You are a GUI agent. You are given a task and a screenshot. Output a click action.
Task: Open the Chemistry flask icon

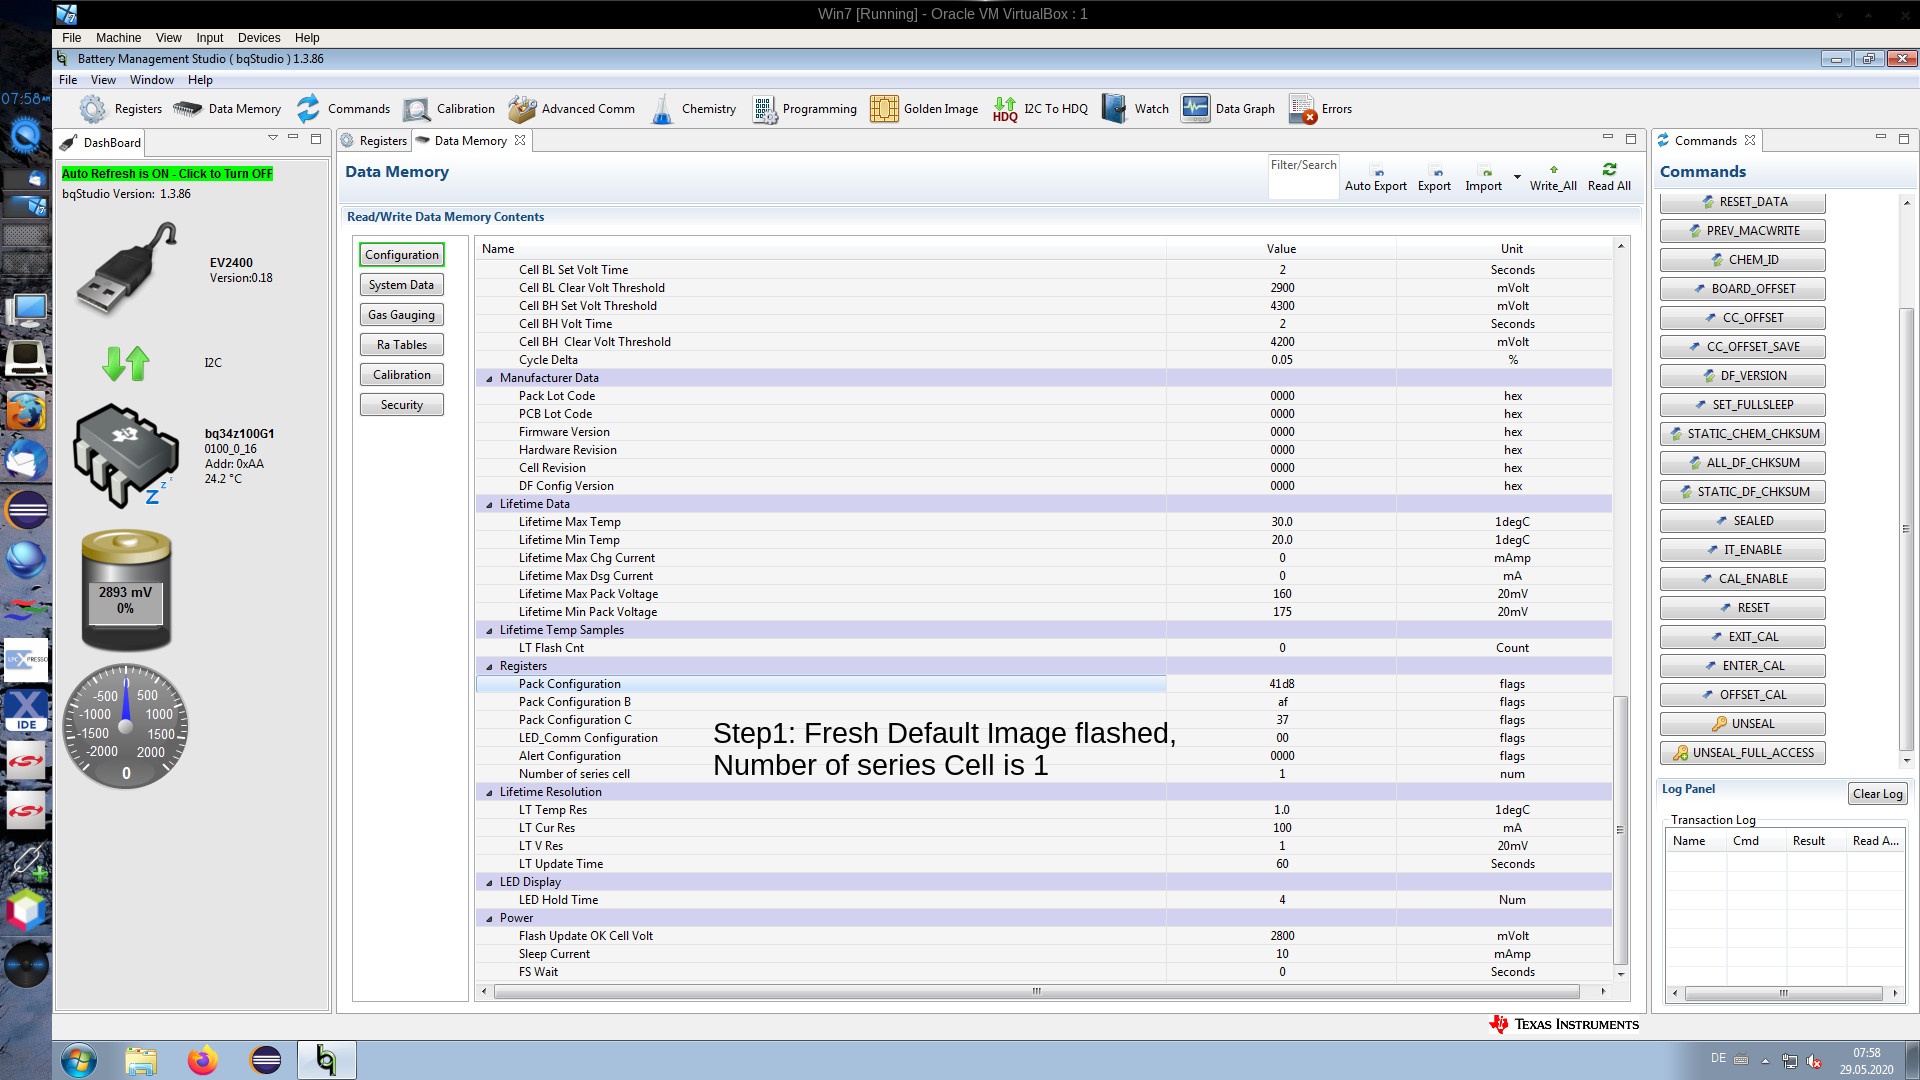coord(662,109)
